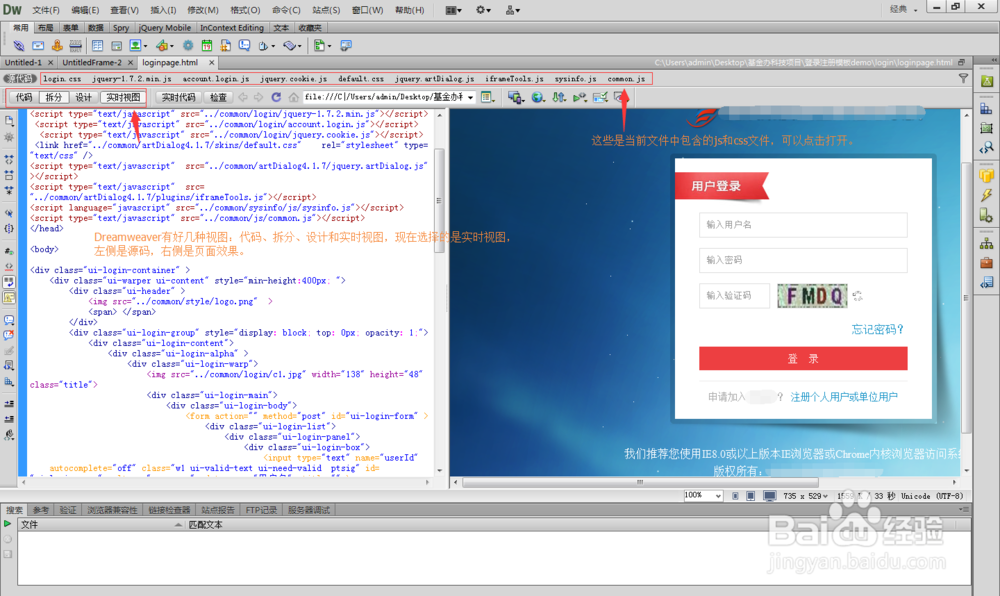Click the Email Link insert icon
This screenshot has height=596, width=1000.
coord(38,45)
